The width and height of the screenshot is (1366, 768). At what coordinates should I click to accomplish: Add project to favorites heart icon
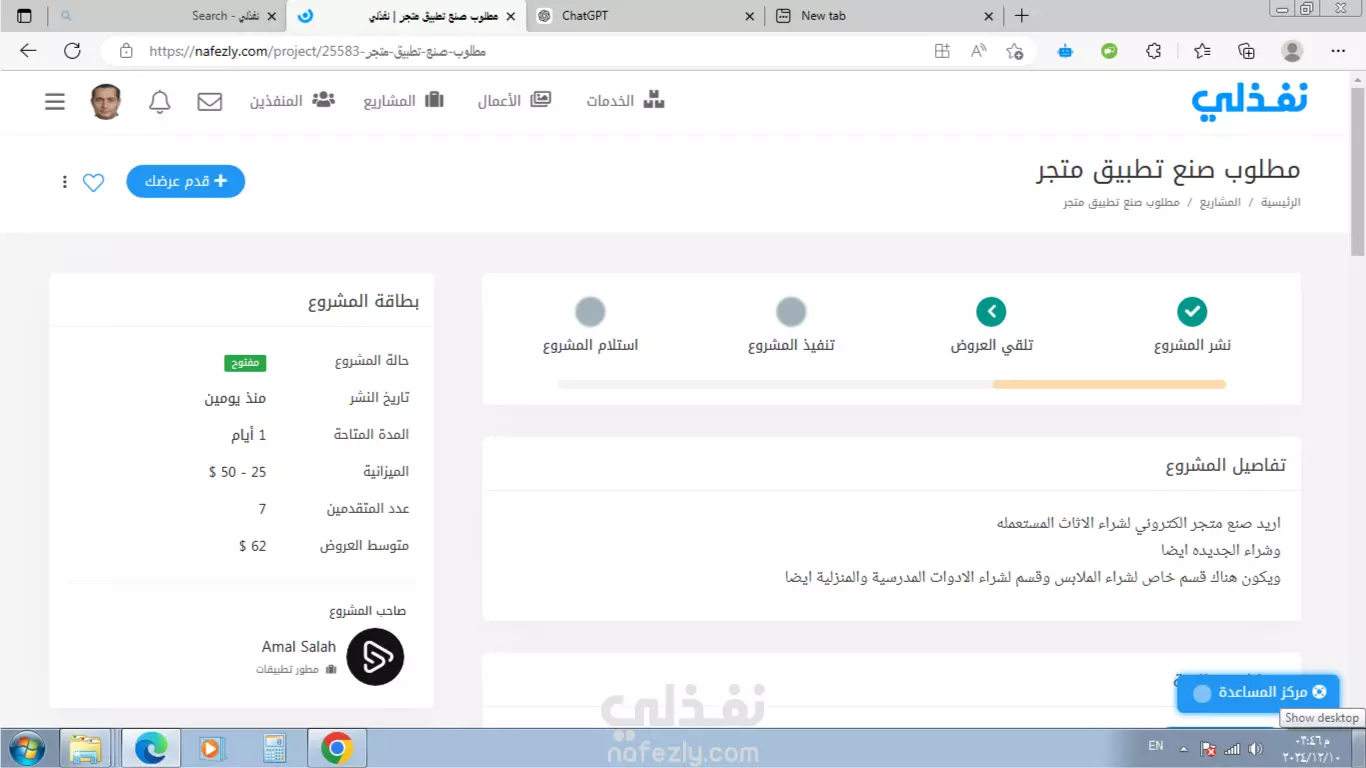pos(93,182)
